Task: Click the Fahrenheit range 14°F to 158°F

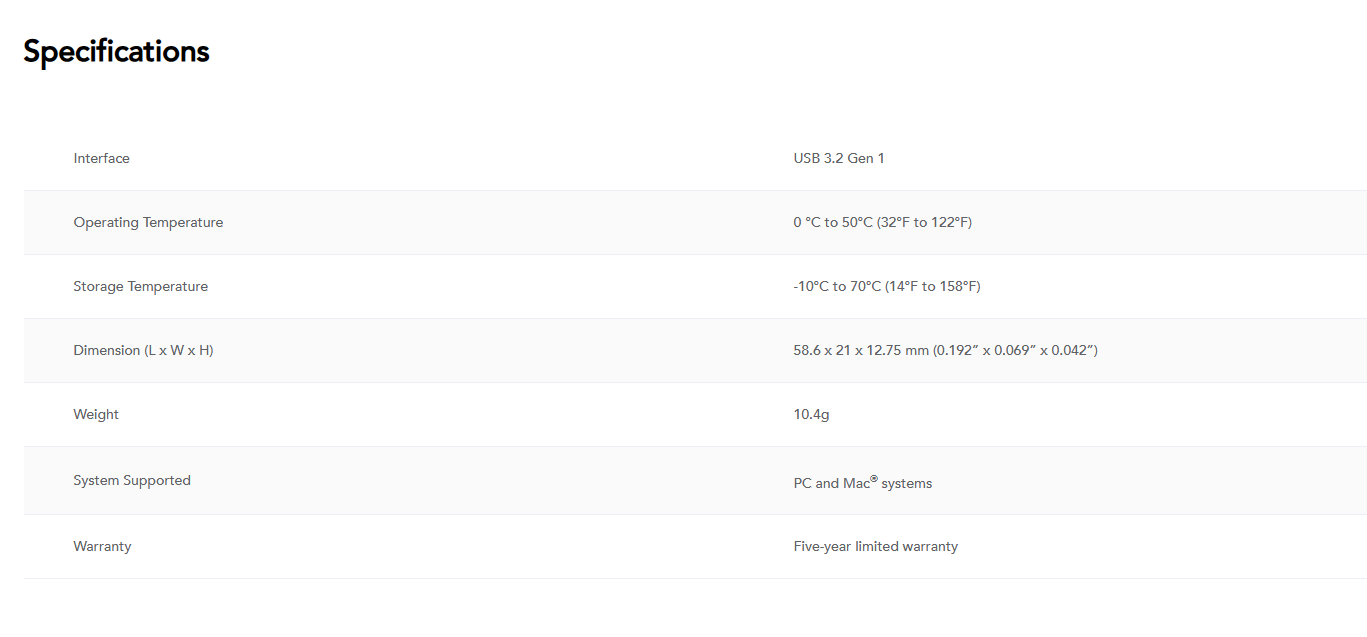Action: (933, 286)
